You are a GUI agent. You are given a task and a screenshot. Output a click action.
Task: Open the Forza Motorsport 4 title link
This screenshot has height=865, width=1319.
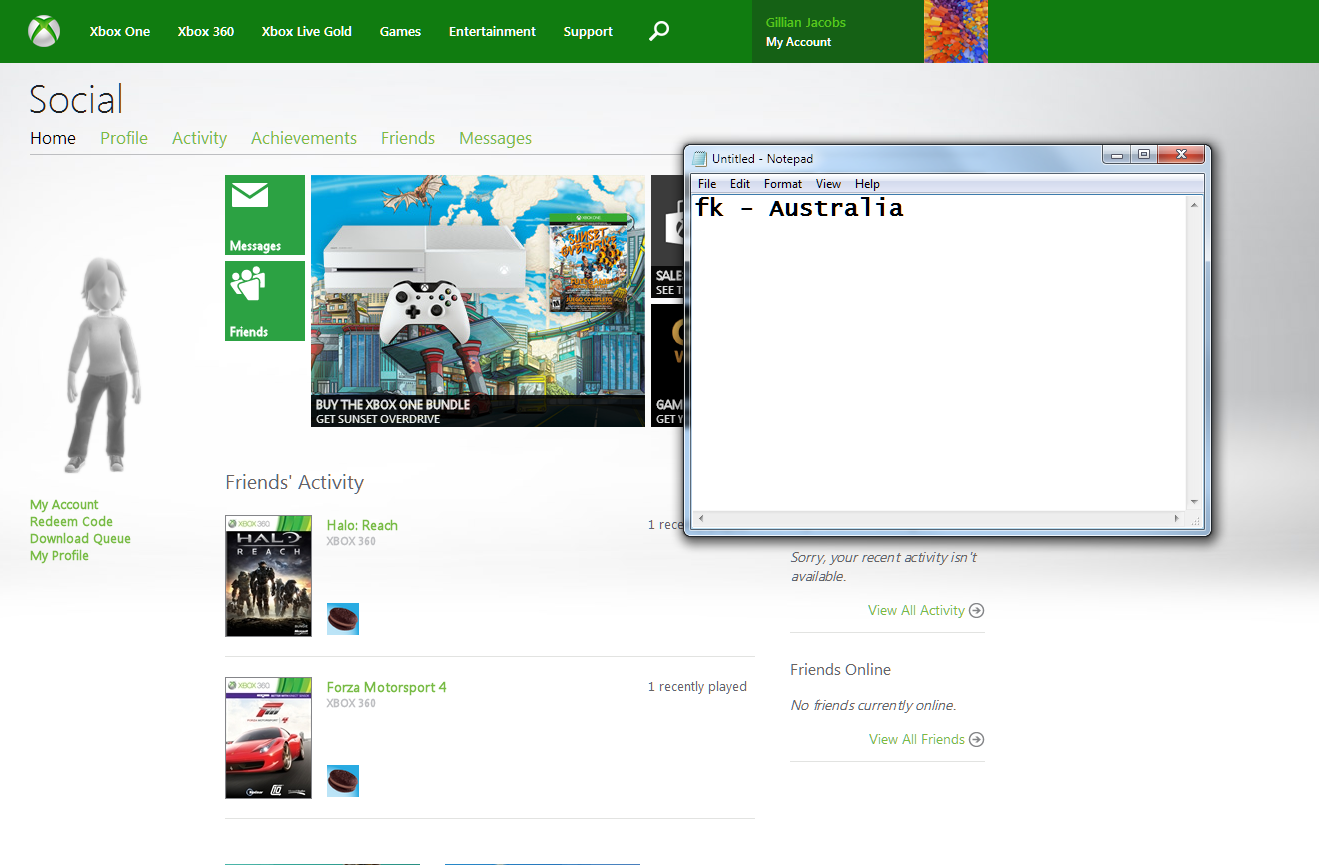point(386,687)
